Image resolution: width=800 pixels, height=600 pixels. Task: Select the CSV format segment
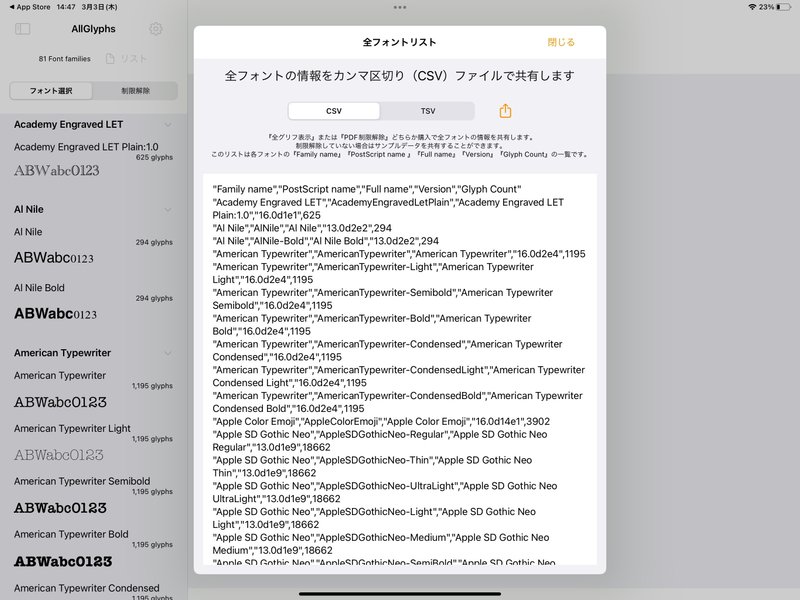pos(334,111)
